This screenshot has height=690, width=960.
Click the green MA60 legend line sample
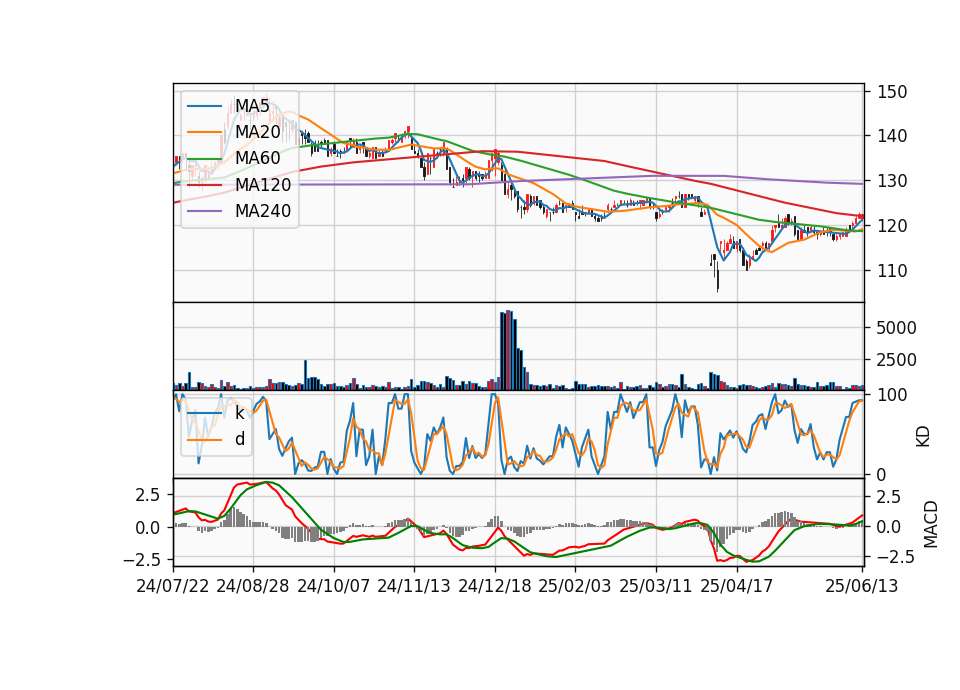[x=204, y=159]
